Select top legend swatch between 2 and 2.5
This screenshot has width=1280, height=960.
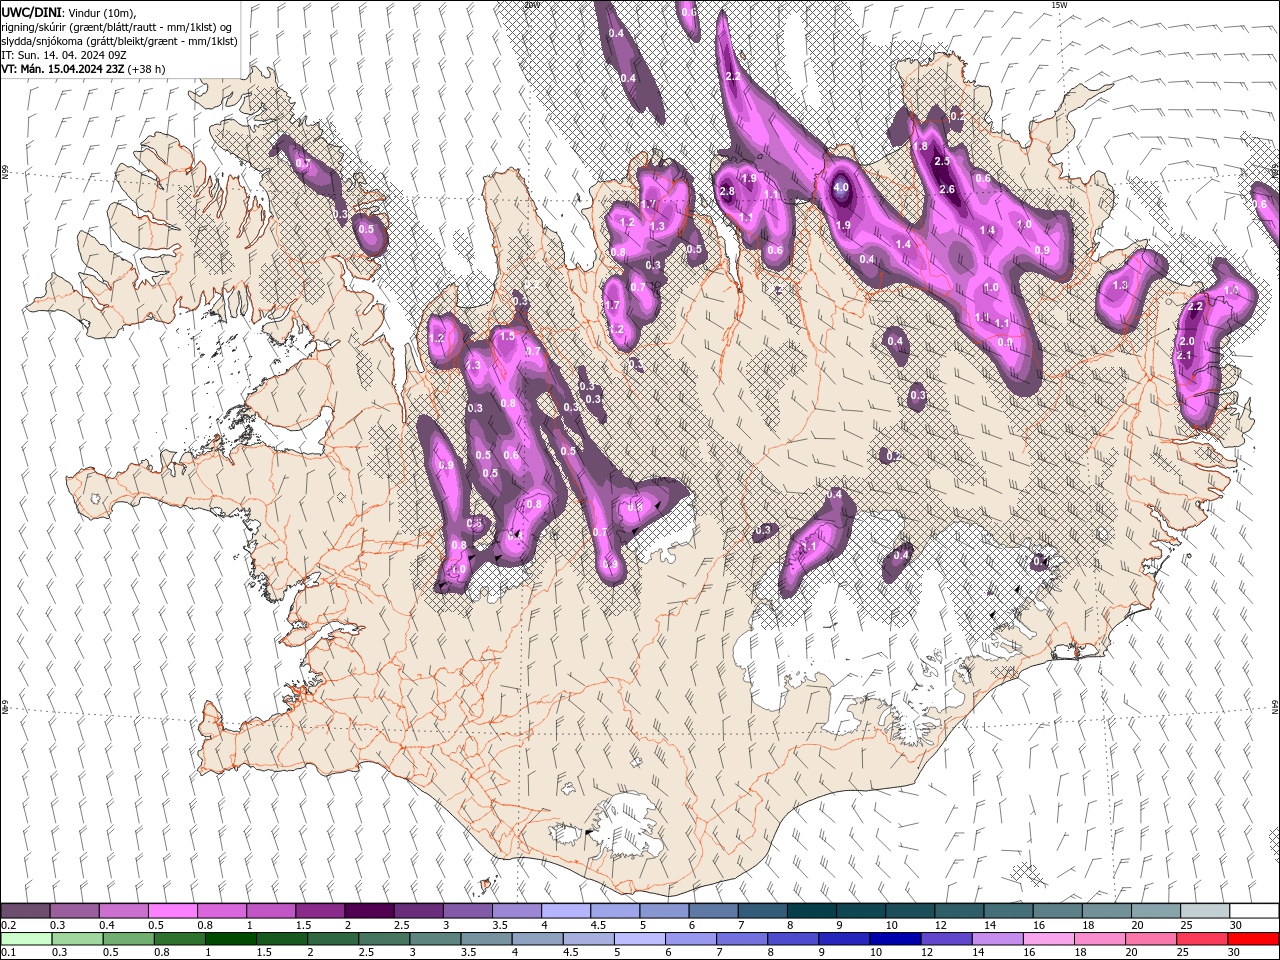click(x=369, y=911)
